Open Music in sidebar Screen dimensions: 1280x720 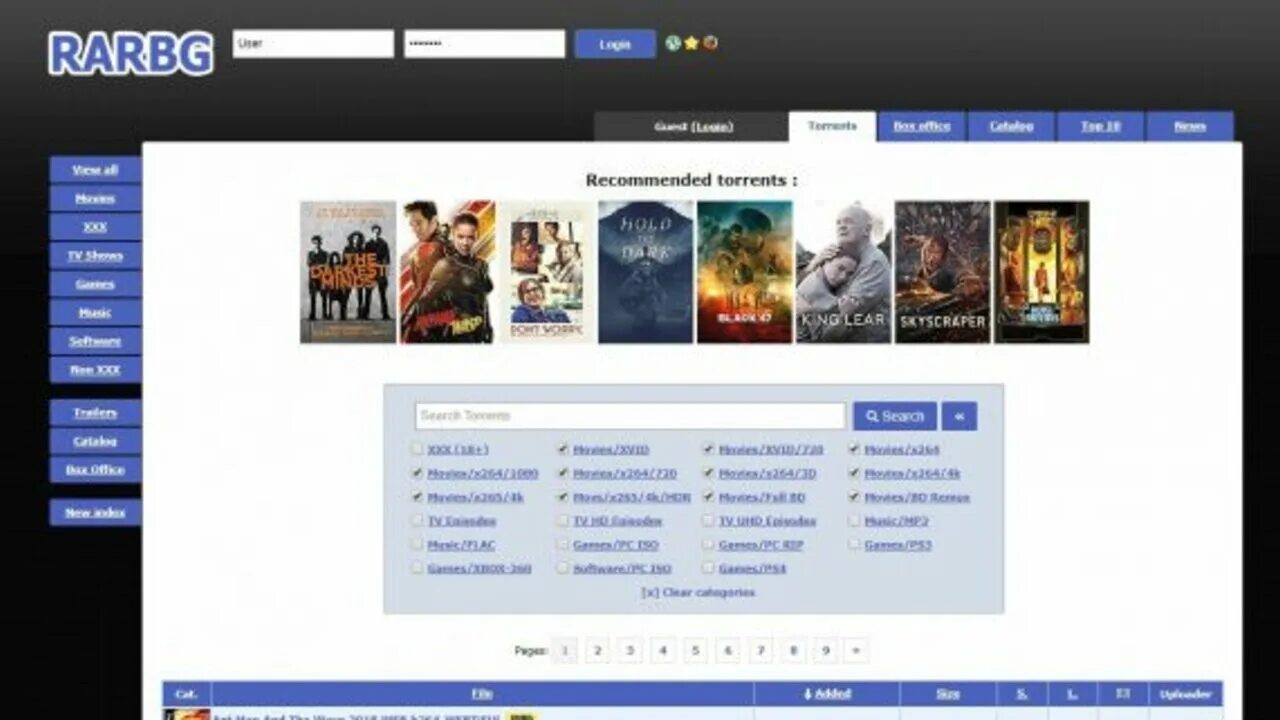click(95, 312)
